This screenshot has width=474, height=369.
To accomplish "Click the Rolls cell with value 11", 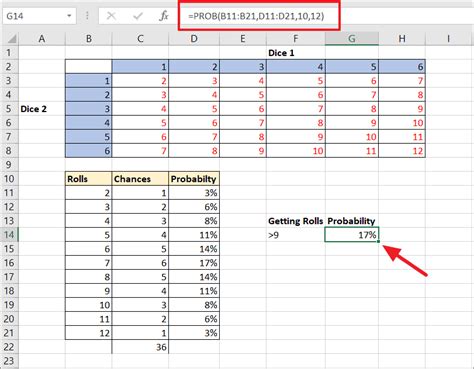I will (89, 319).
